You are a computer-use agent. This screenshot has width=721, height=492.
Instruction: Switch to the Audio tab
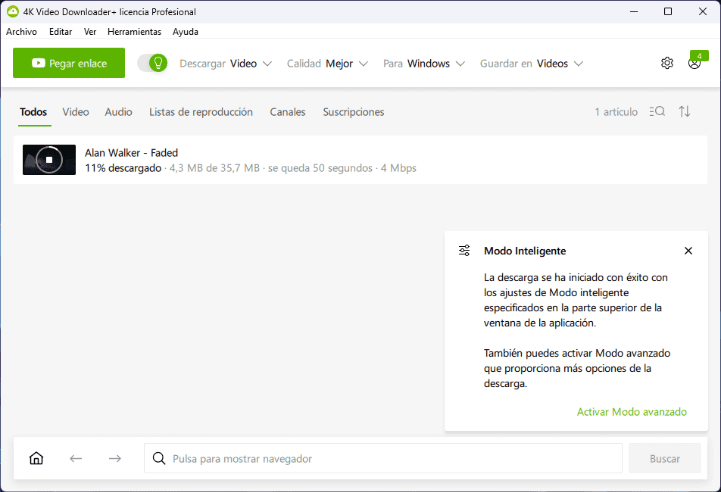coord(119,112)
